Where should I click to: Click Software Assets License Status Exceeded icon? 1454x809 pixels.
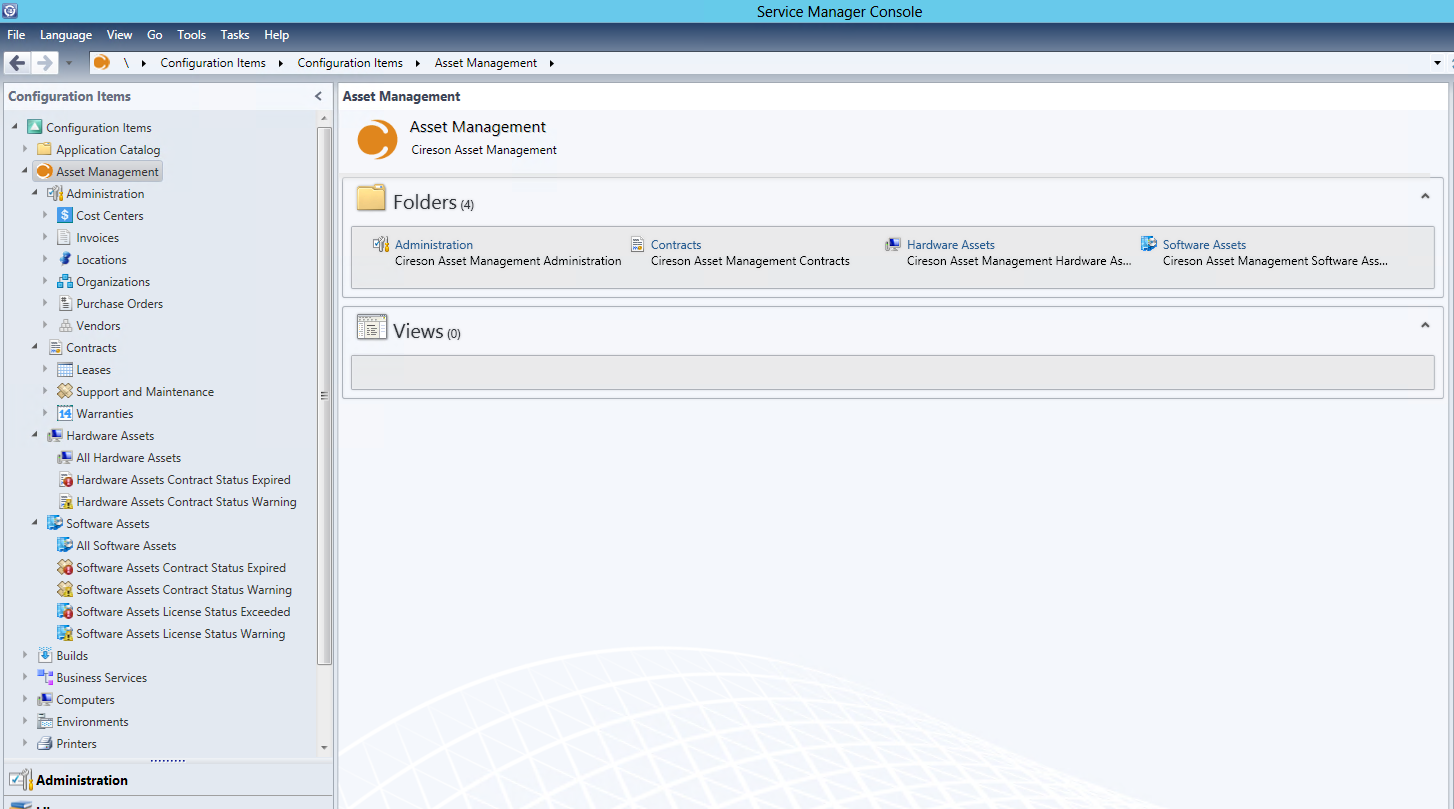(65, 611)
